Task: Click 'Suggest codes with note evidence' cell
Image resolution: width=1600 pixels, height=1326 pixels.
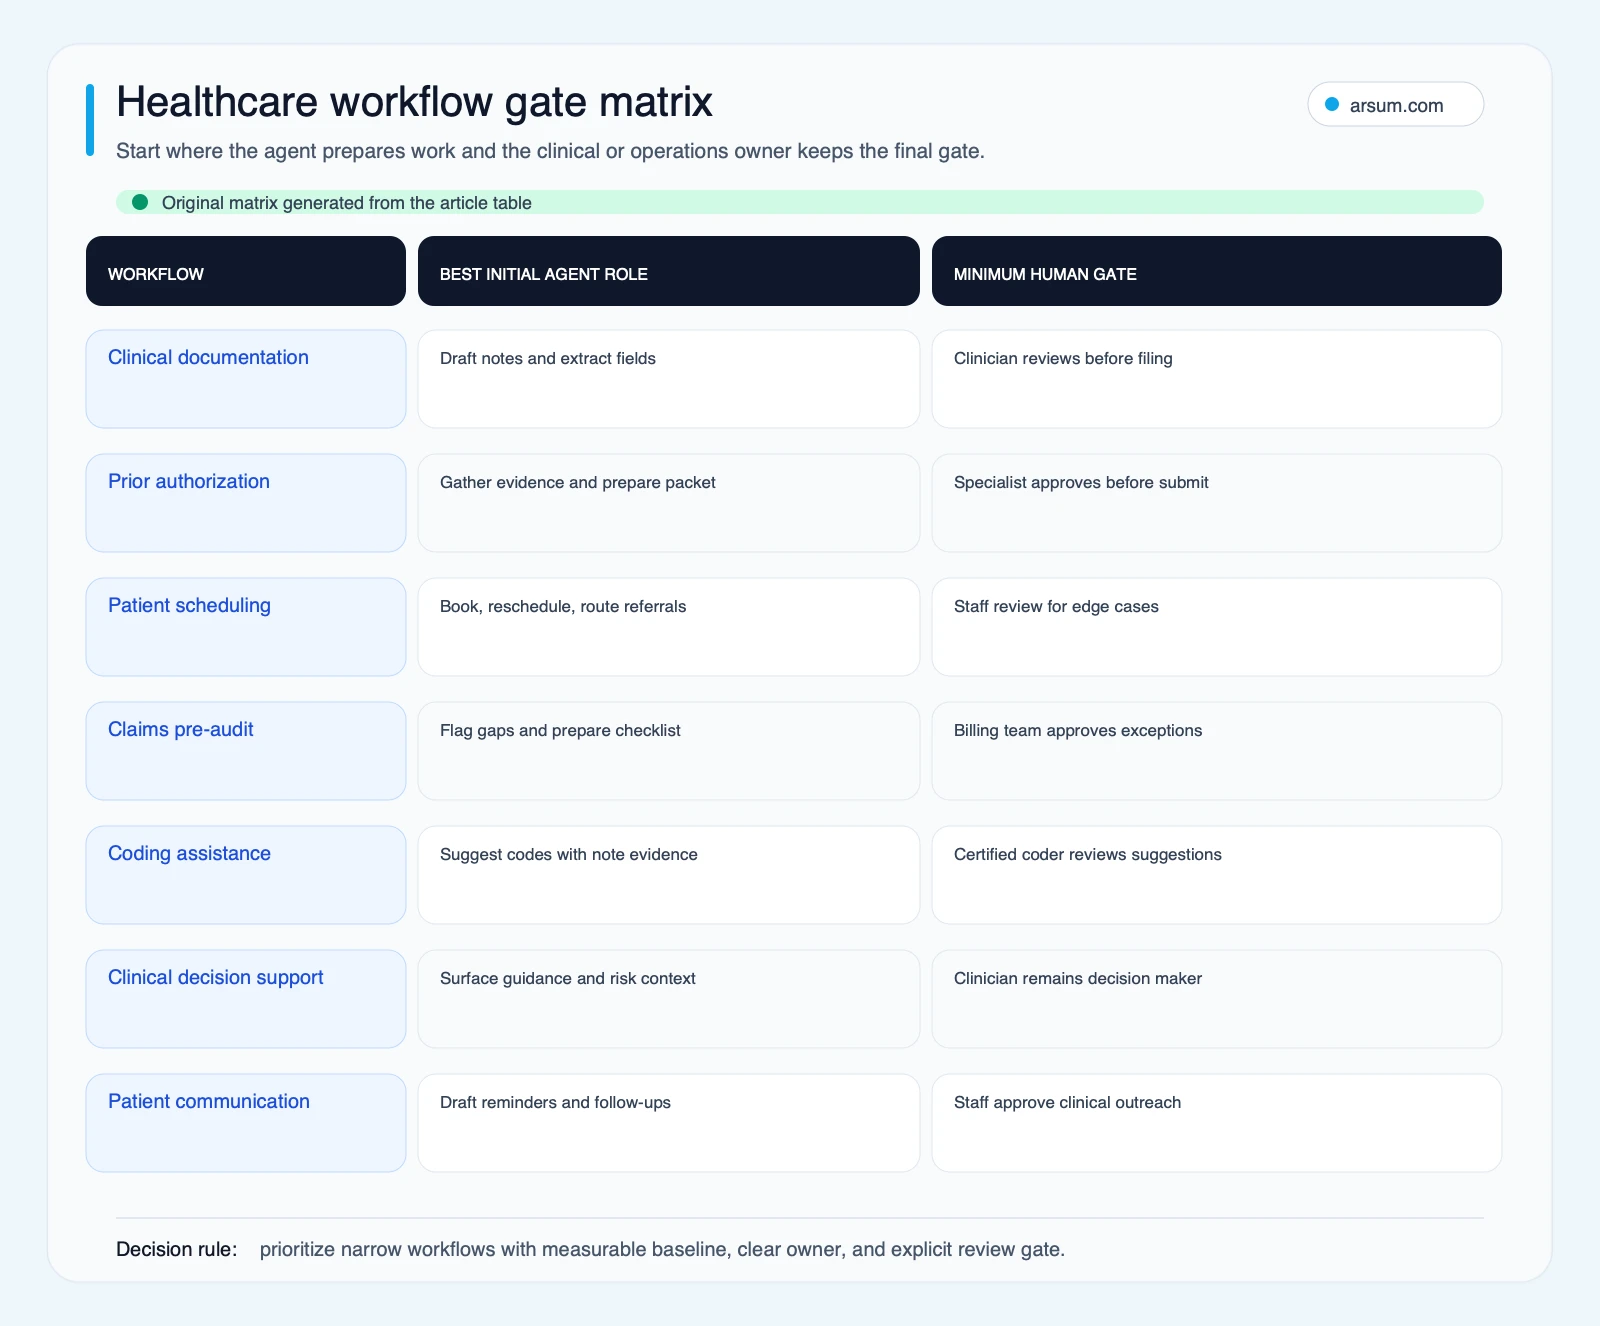Action: [x=668, y=875]
